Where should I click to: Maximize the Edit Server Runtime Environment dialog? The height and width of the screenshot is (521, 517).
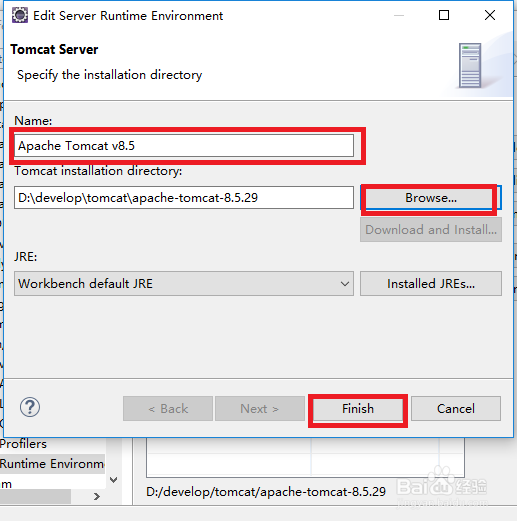pyautogui.click(x=444, y=15)
